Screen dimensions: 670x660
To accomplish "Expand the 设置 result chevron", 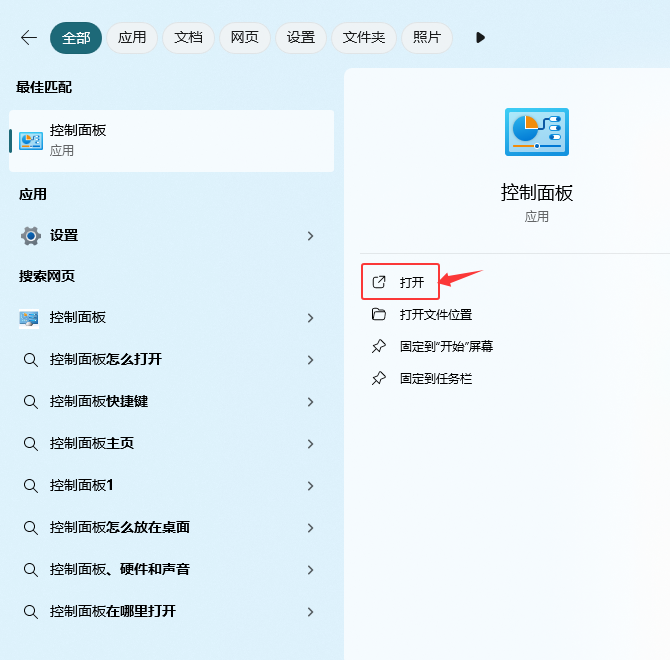I will click(311, 236).
